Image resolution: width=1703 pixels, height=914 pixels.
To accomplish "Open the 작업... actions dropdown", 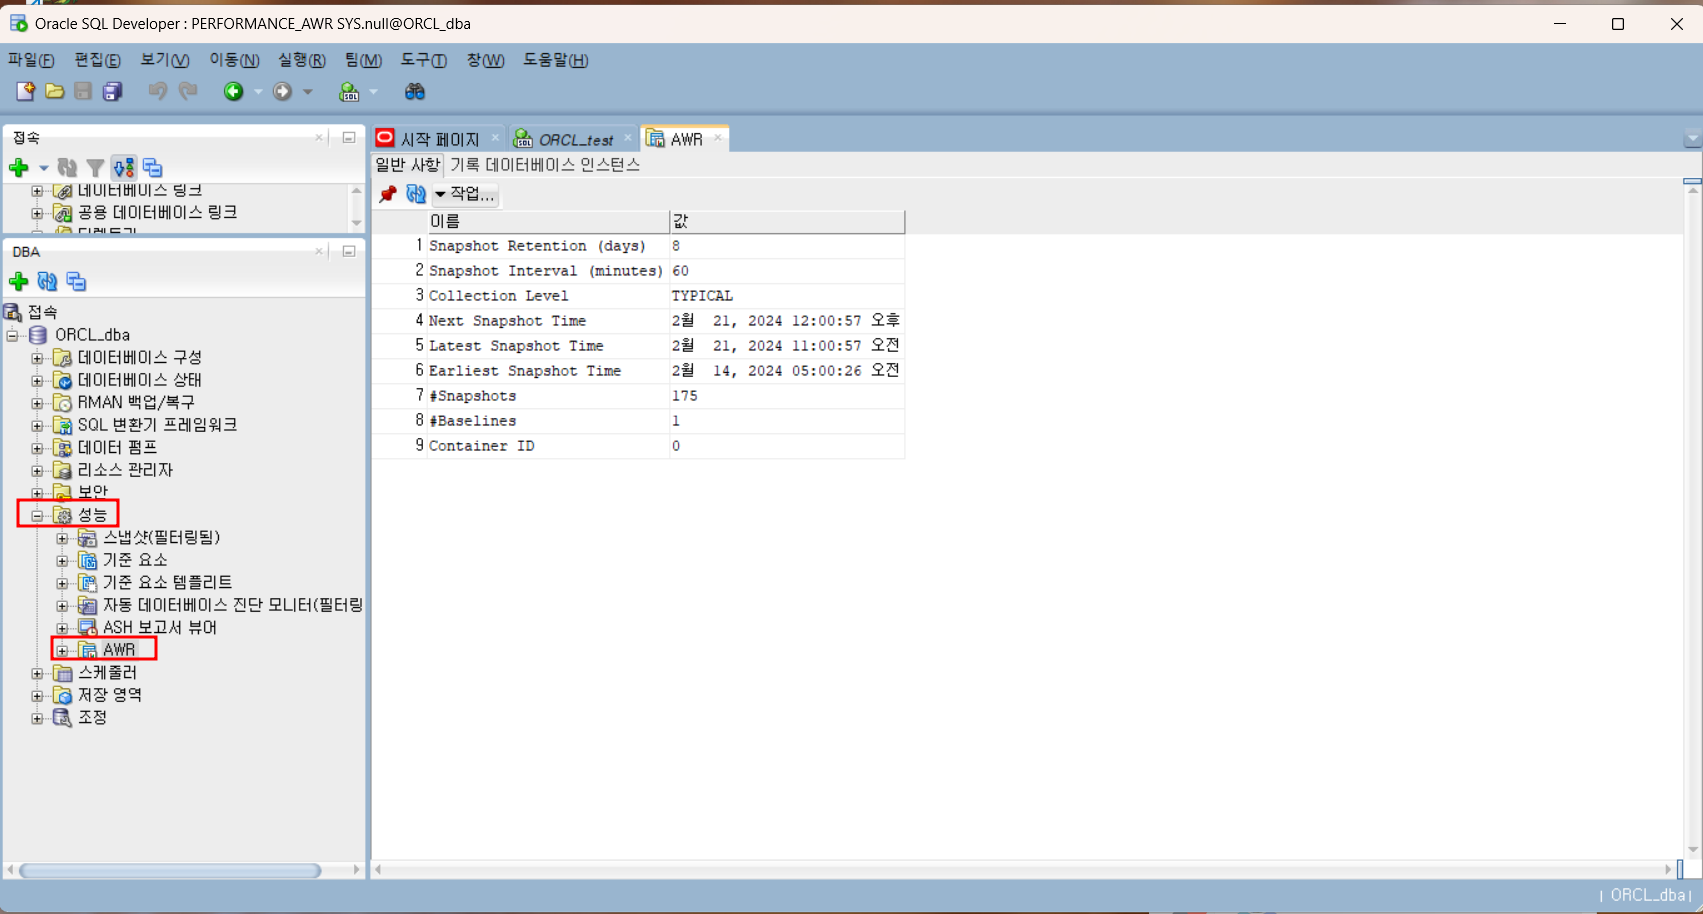I will pyautogui.click(x=465, y=194).
